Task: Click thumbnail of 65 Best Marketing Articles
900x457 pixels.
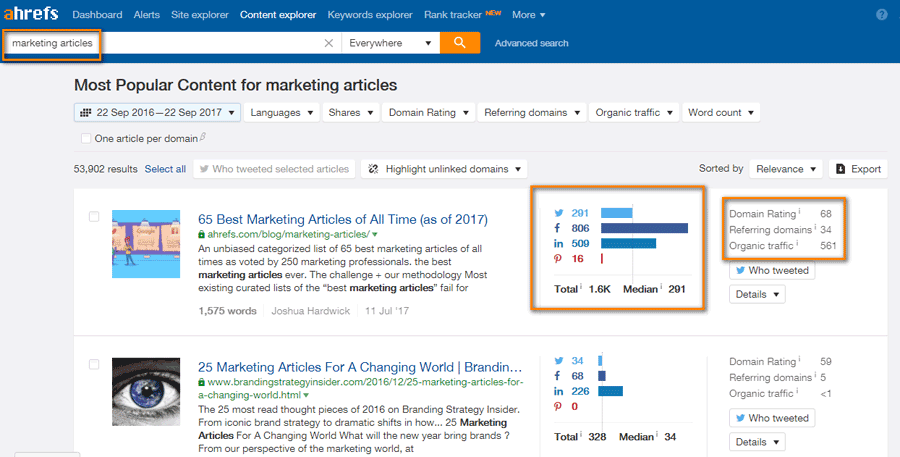Action: (146, 244)
